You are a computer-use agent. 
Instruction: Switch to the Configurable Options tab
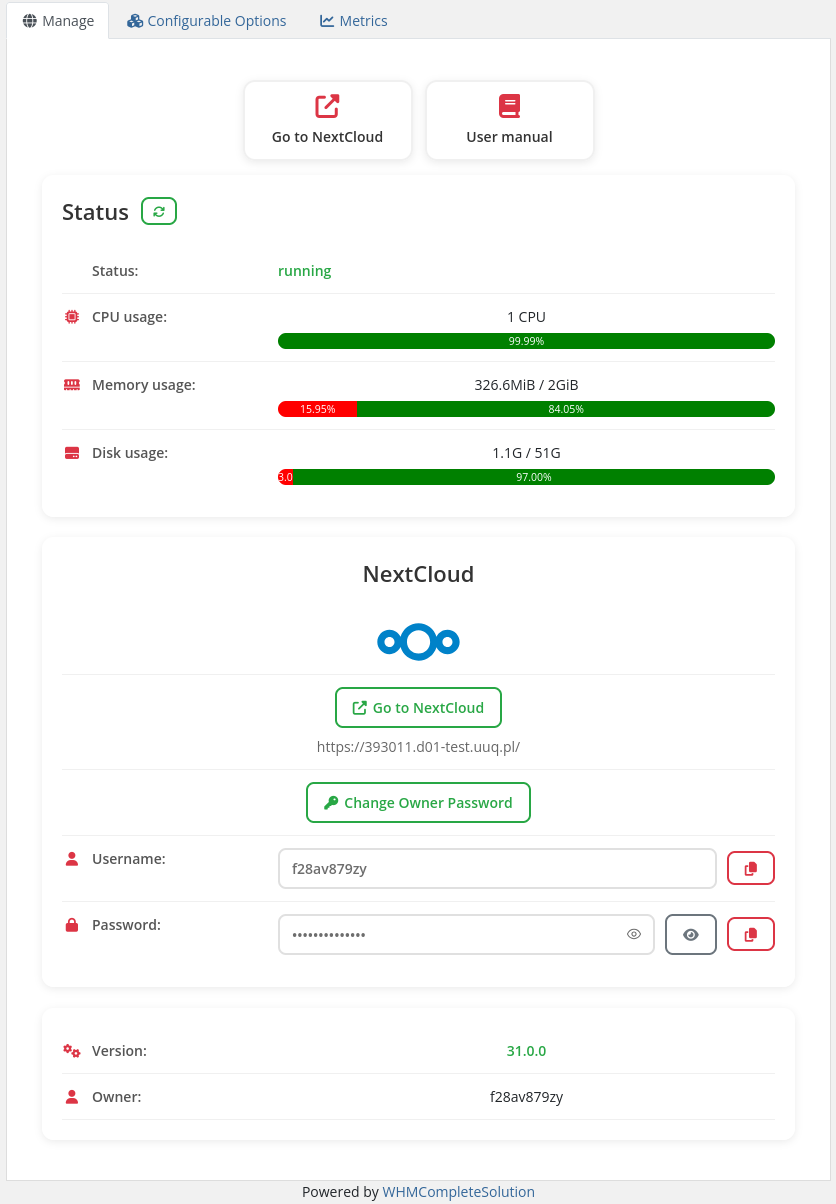pos(207,21)
